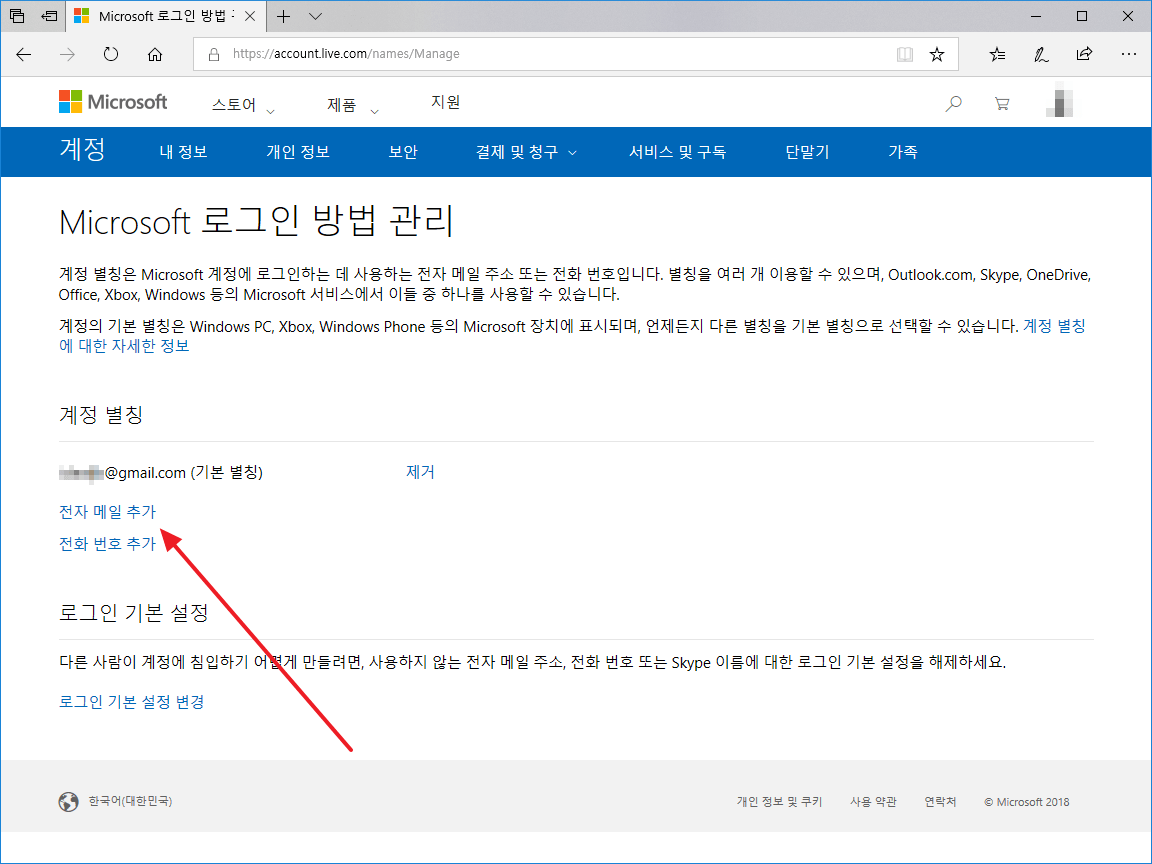Click the Microsoft logo
Screen dimensions: 1152x864
tap(113, 101)
